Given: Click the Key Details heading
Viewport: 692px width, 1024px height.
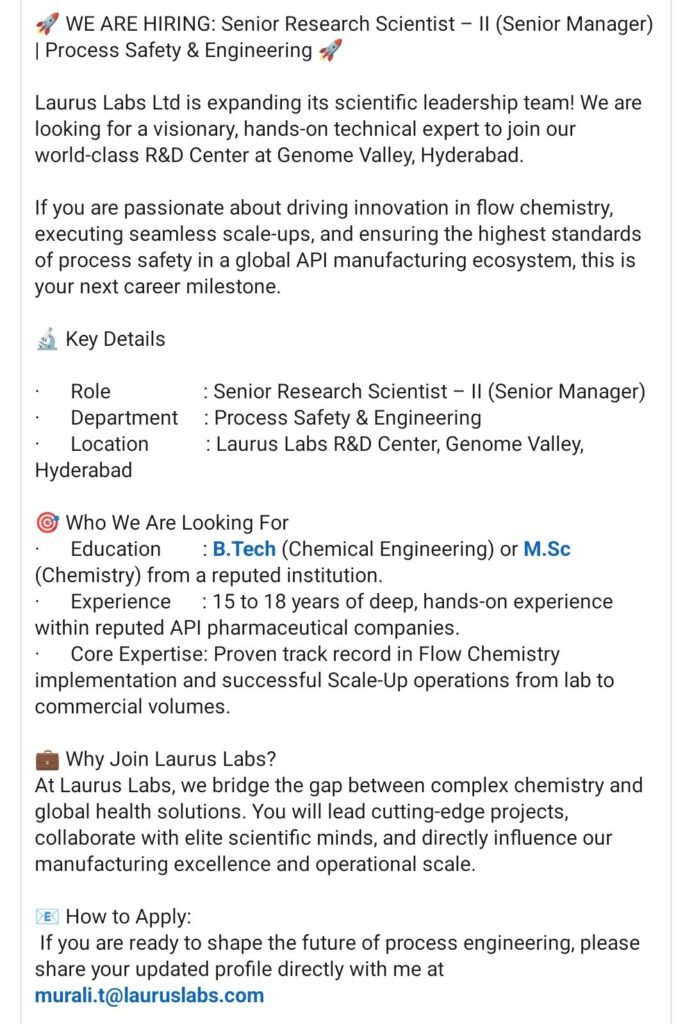Looking at the screenshot, I should (x=116, y=340).
